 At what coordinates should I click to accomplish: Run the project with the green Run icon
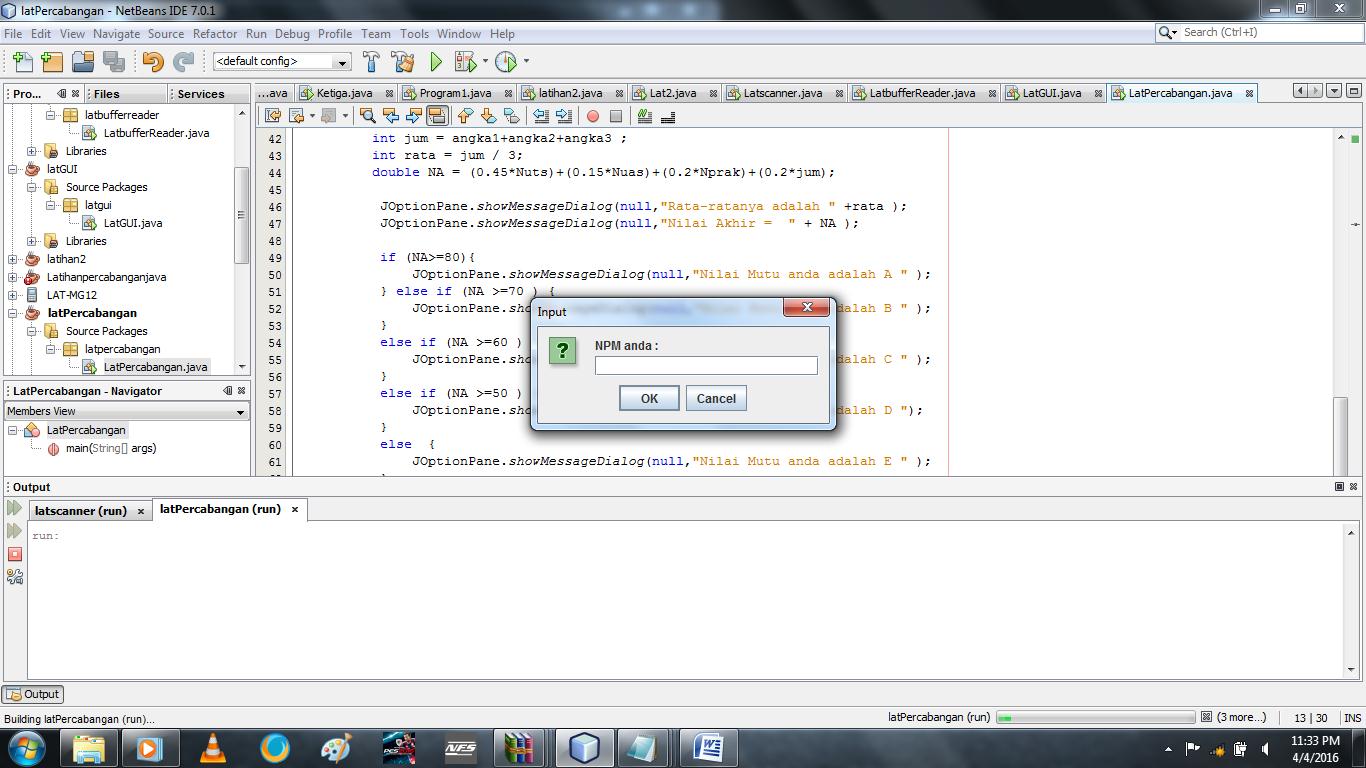(x=434, y=61)
